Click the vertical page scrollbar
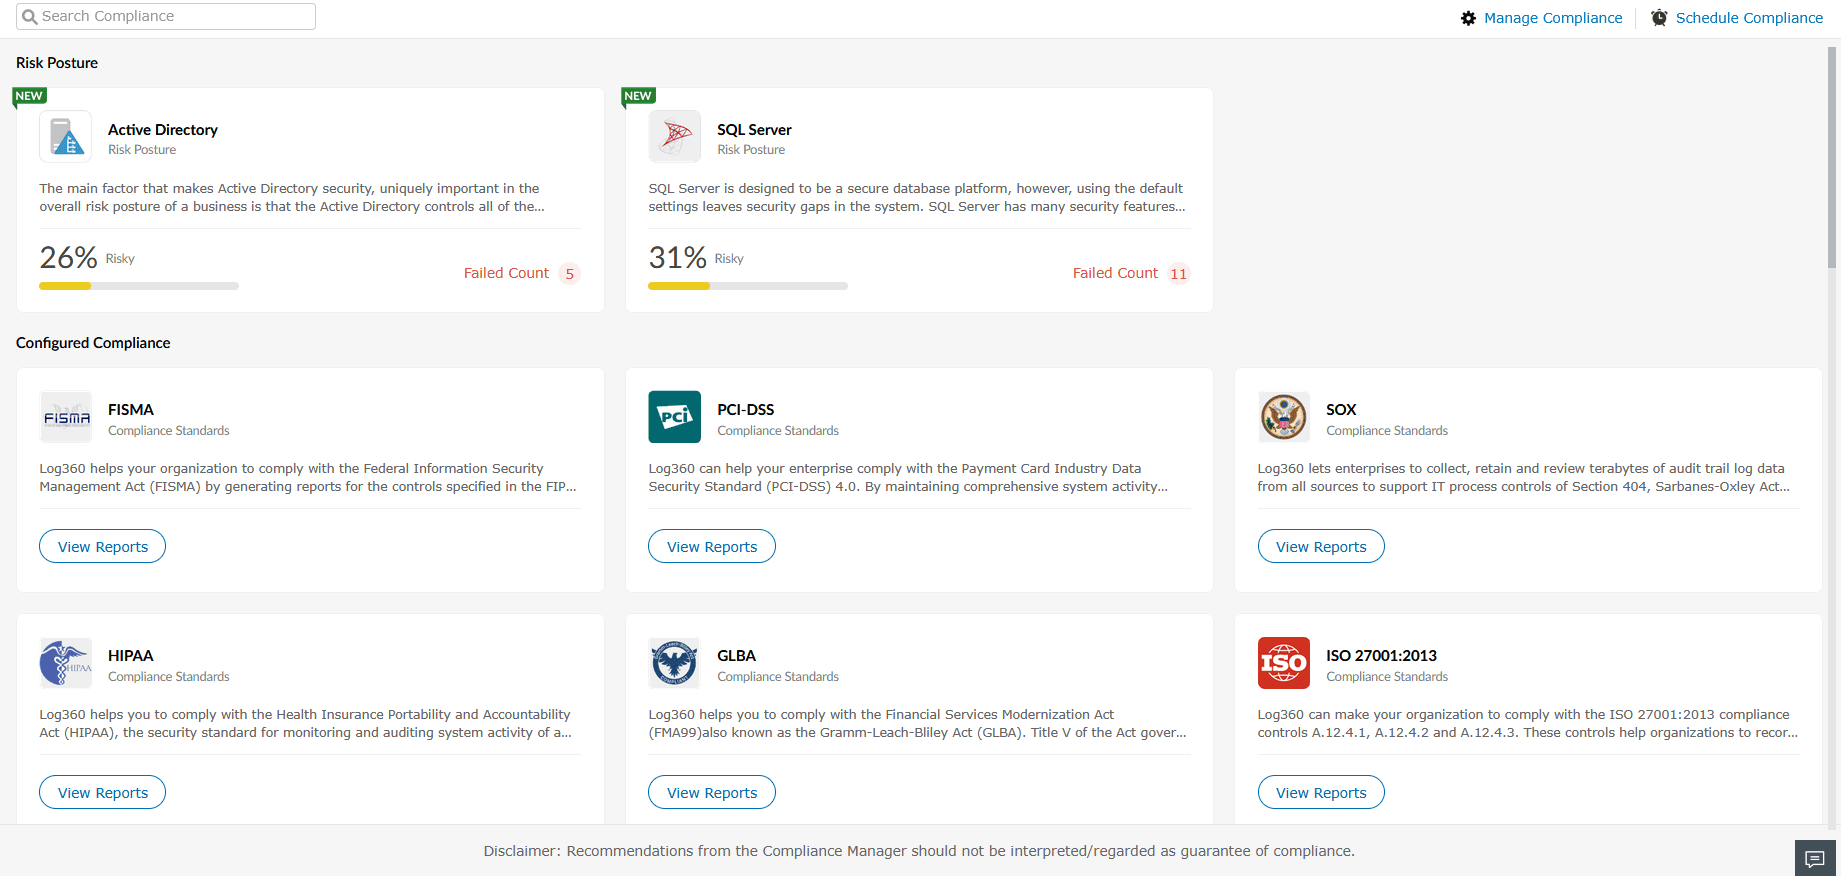Viewport: 1841px width, 876px height. click(1832, 160)
